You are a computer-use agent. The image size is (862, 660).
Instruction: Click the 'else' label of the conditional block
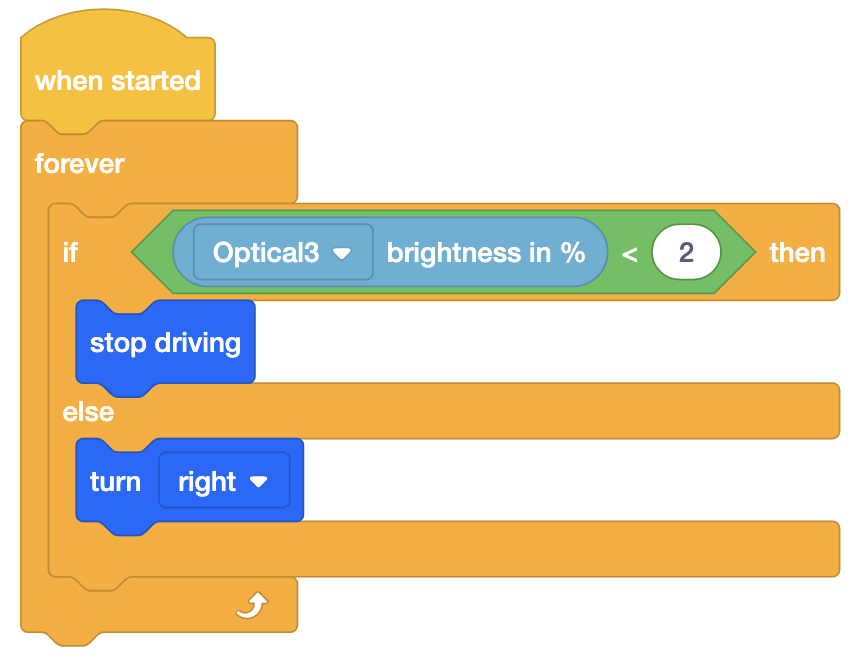click(88, 411)
